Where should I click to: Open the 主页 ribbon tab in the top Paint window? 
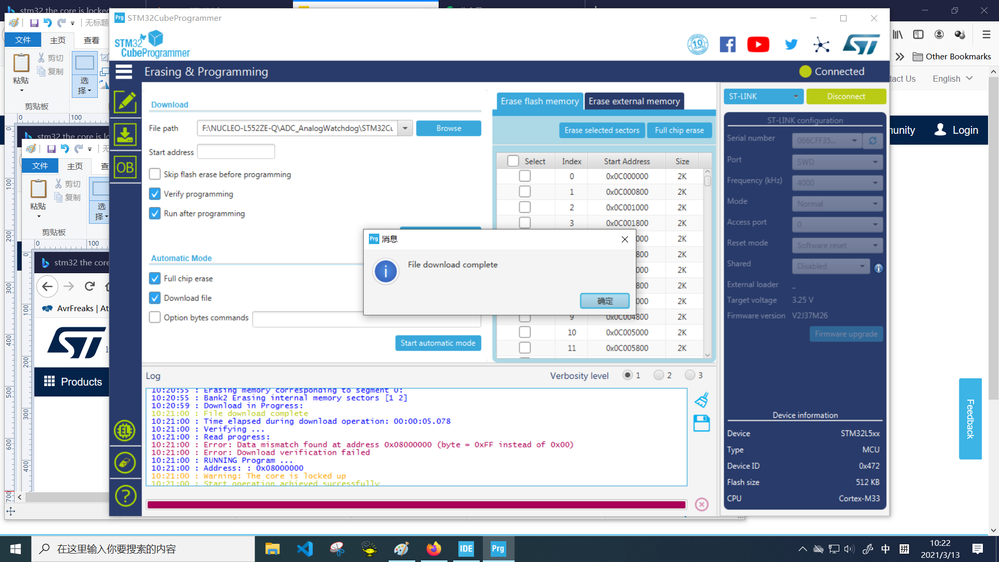pos(58,40)
